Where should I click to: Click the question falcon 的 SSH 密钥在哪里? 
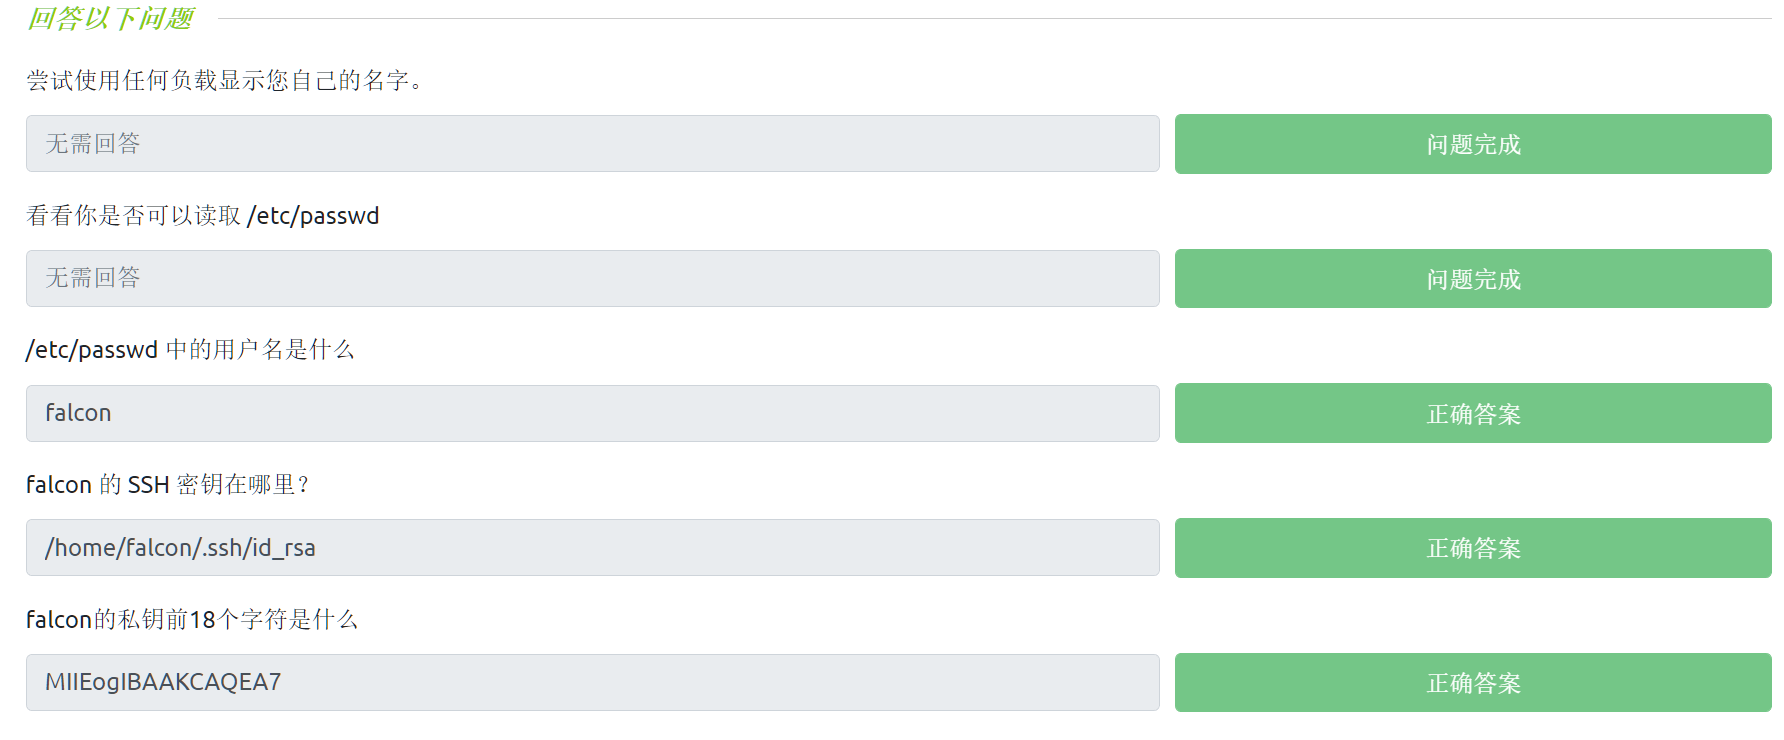[167, 484]
